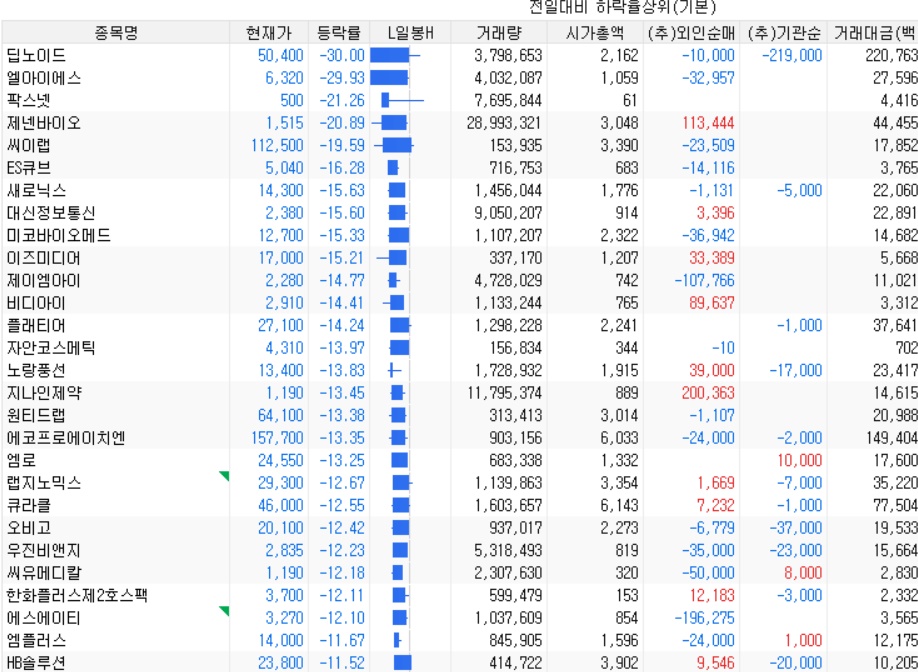Image resolution: width=918 pixels, height=672 pixels.
Task: Click the foreign net value 113,444
Action: 707,123
